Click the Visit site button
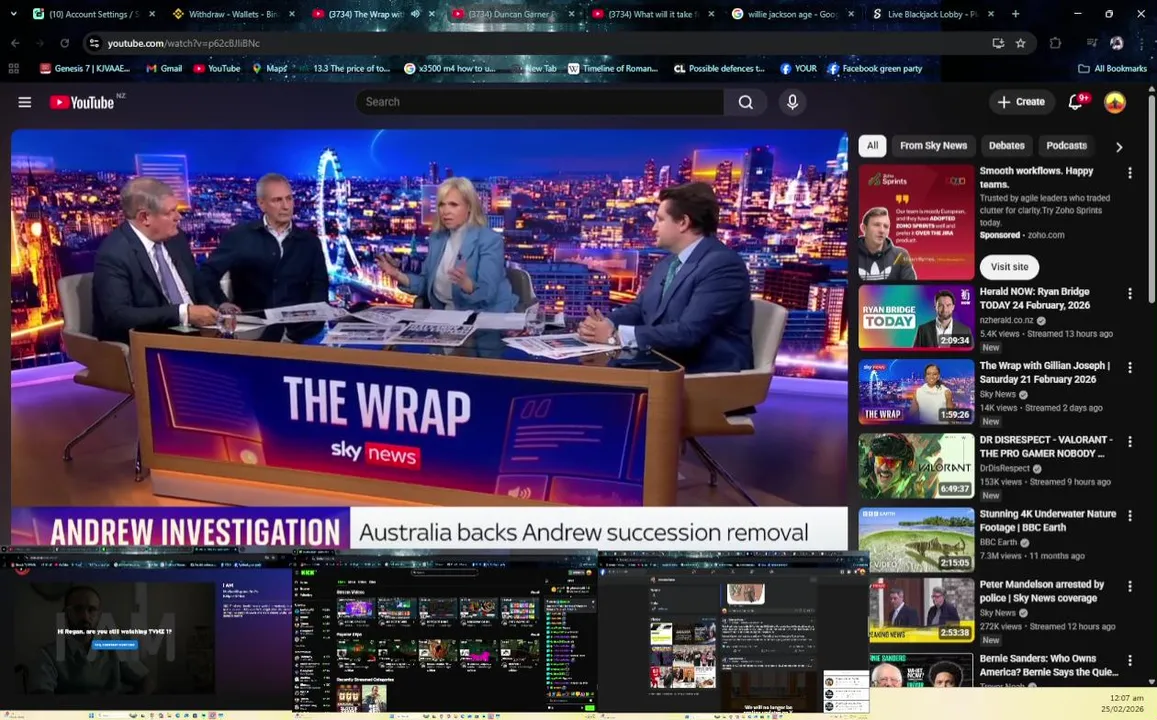Image resolution: width=1157 pixels, height=720 pixels. 1009,267
